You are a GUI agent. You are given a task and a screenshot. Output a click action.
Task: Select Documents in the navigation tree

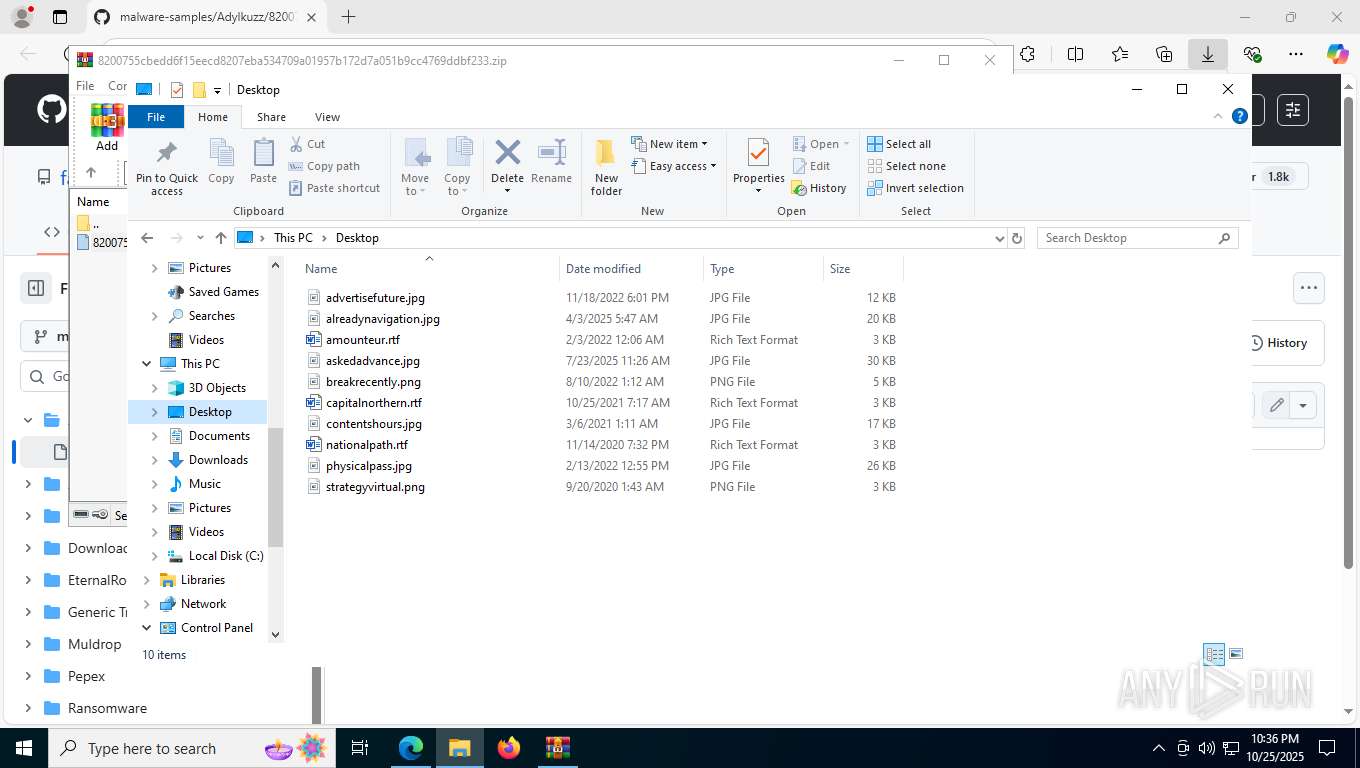coord(219,436)
